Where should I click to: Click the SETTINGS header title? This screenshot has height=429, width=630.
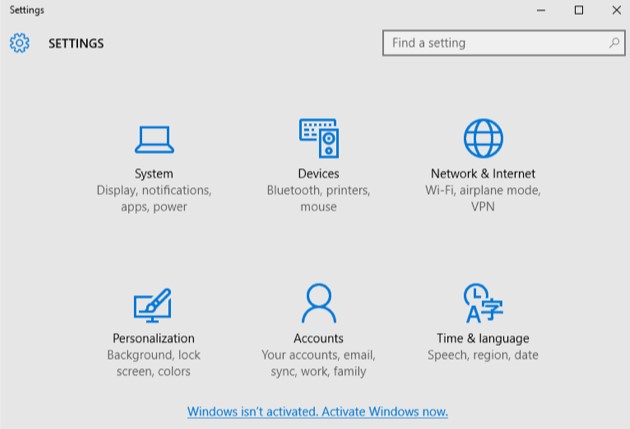(x=76, y=43)
